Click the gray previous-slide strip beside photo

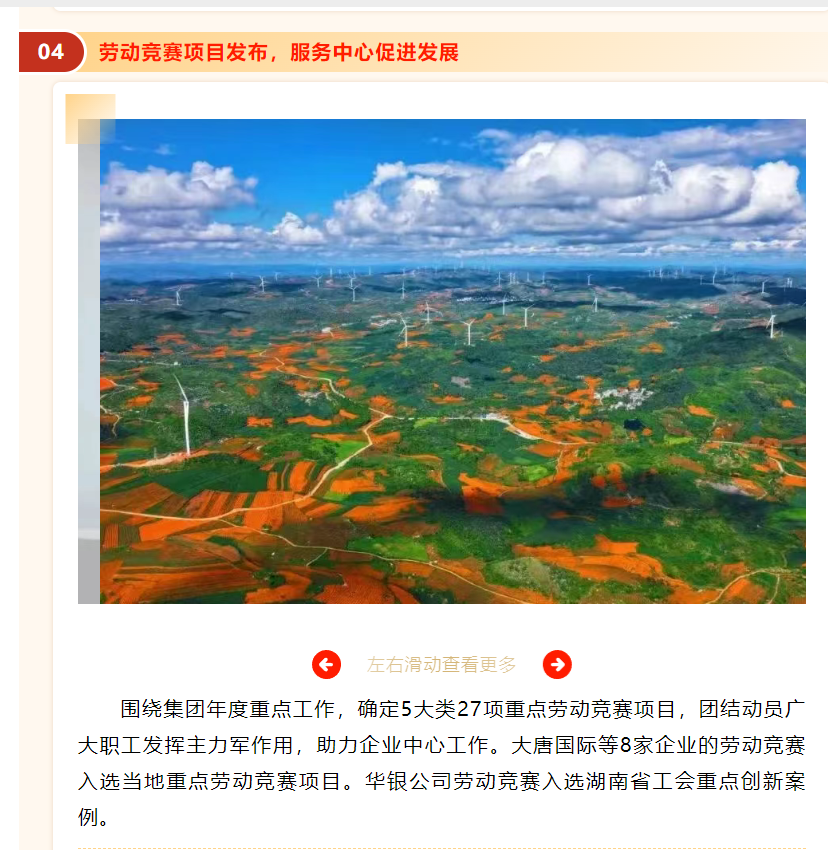(x=89, y=361)
